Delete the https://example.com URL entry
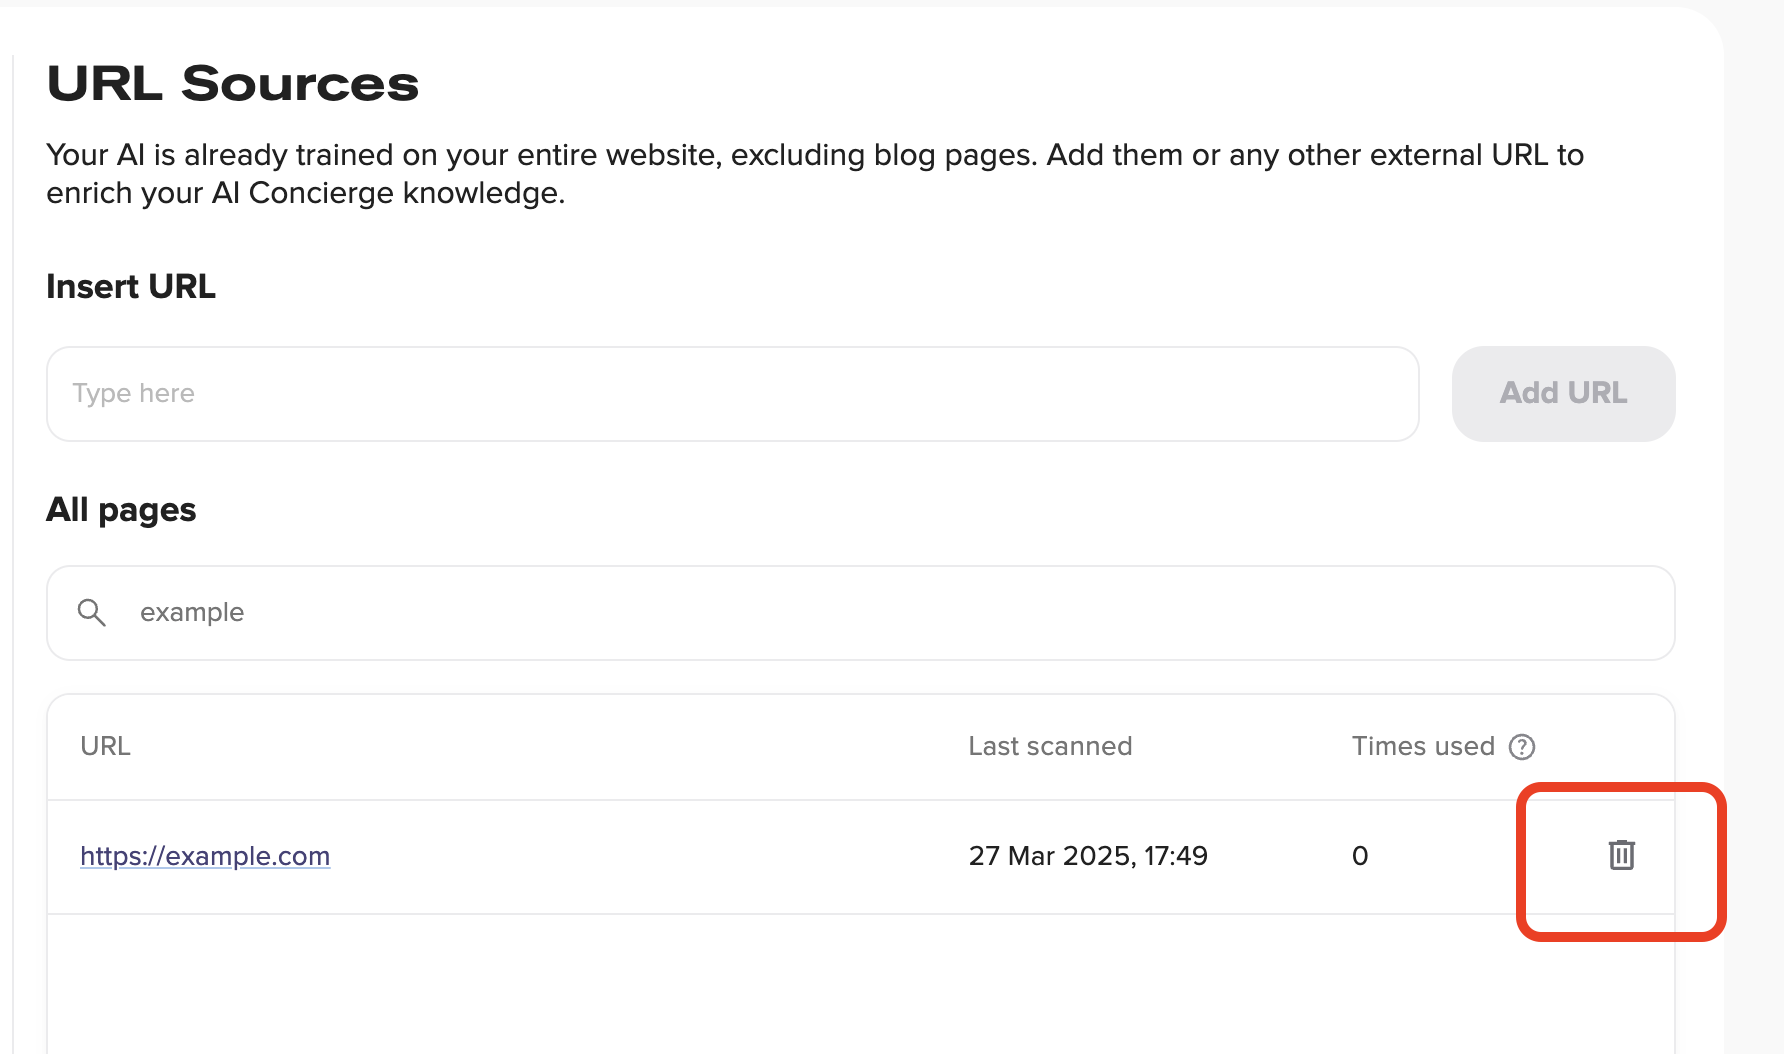 [x=1621, y=855]
